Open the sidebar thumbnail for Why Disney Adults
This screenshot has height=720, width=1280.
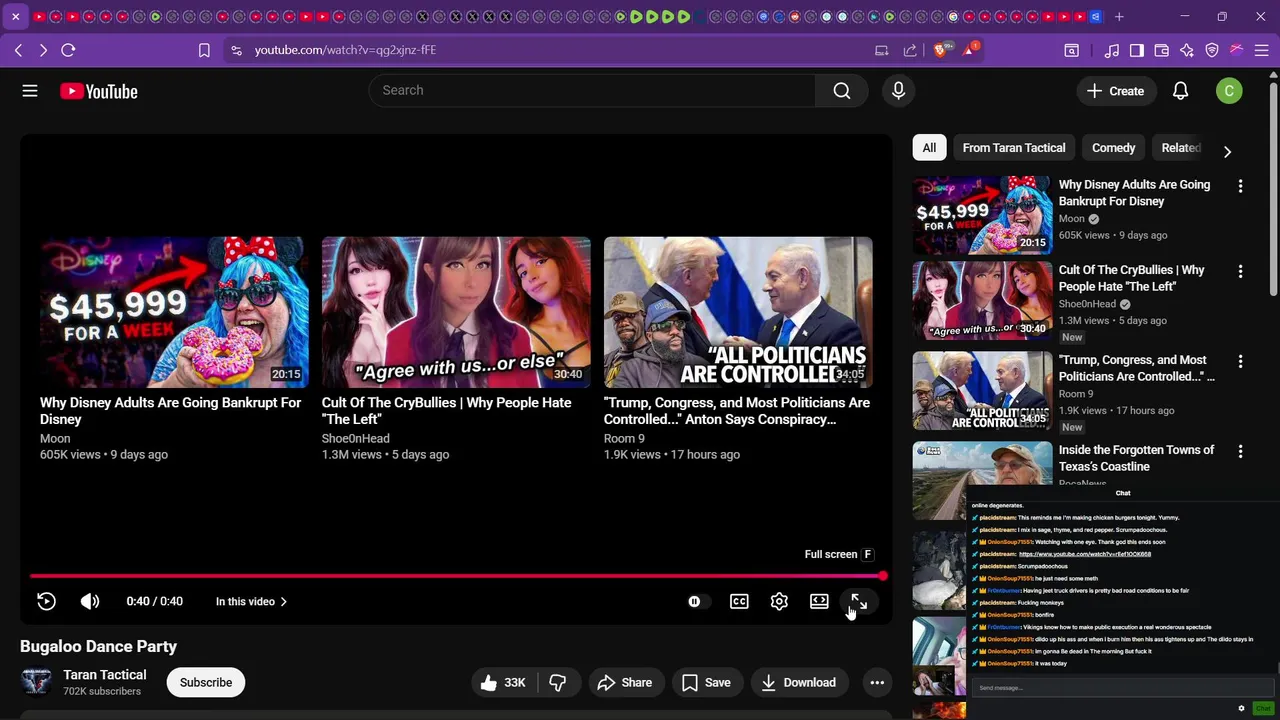point(982,215)
